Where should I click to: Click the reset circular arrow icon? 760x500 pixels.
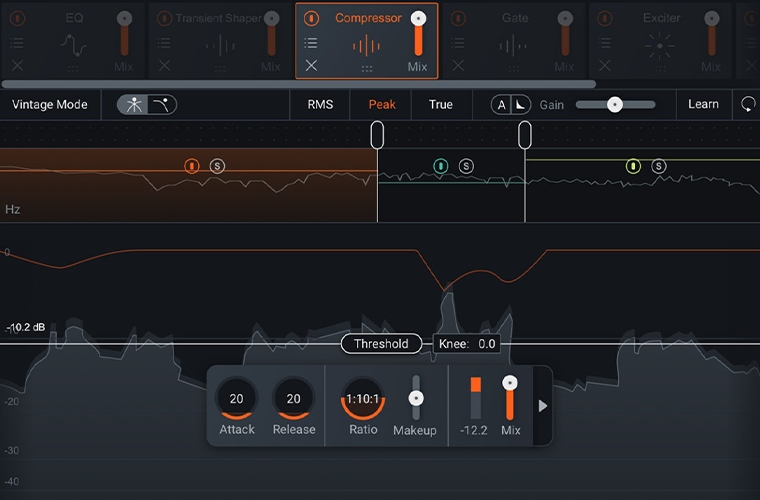pos(748,104)
